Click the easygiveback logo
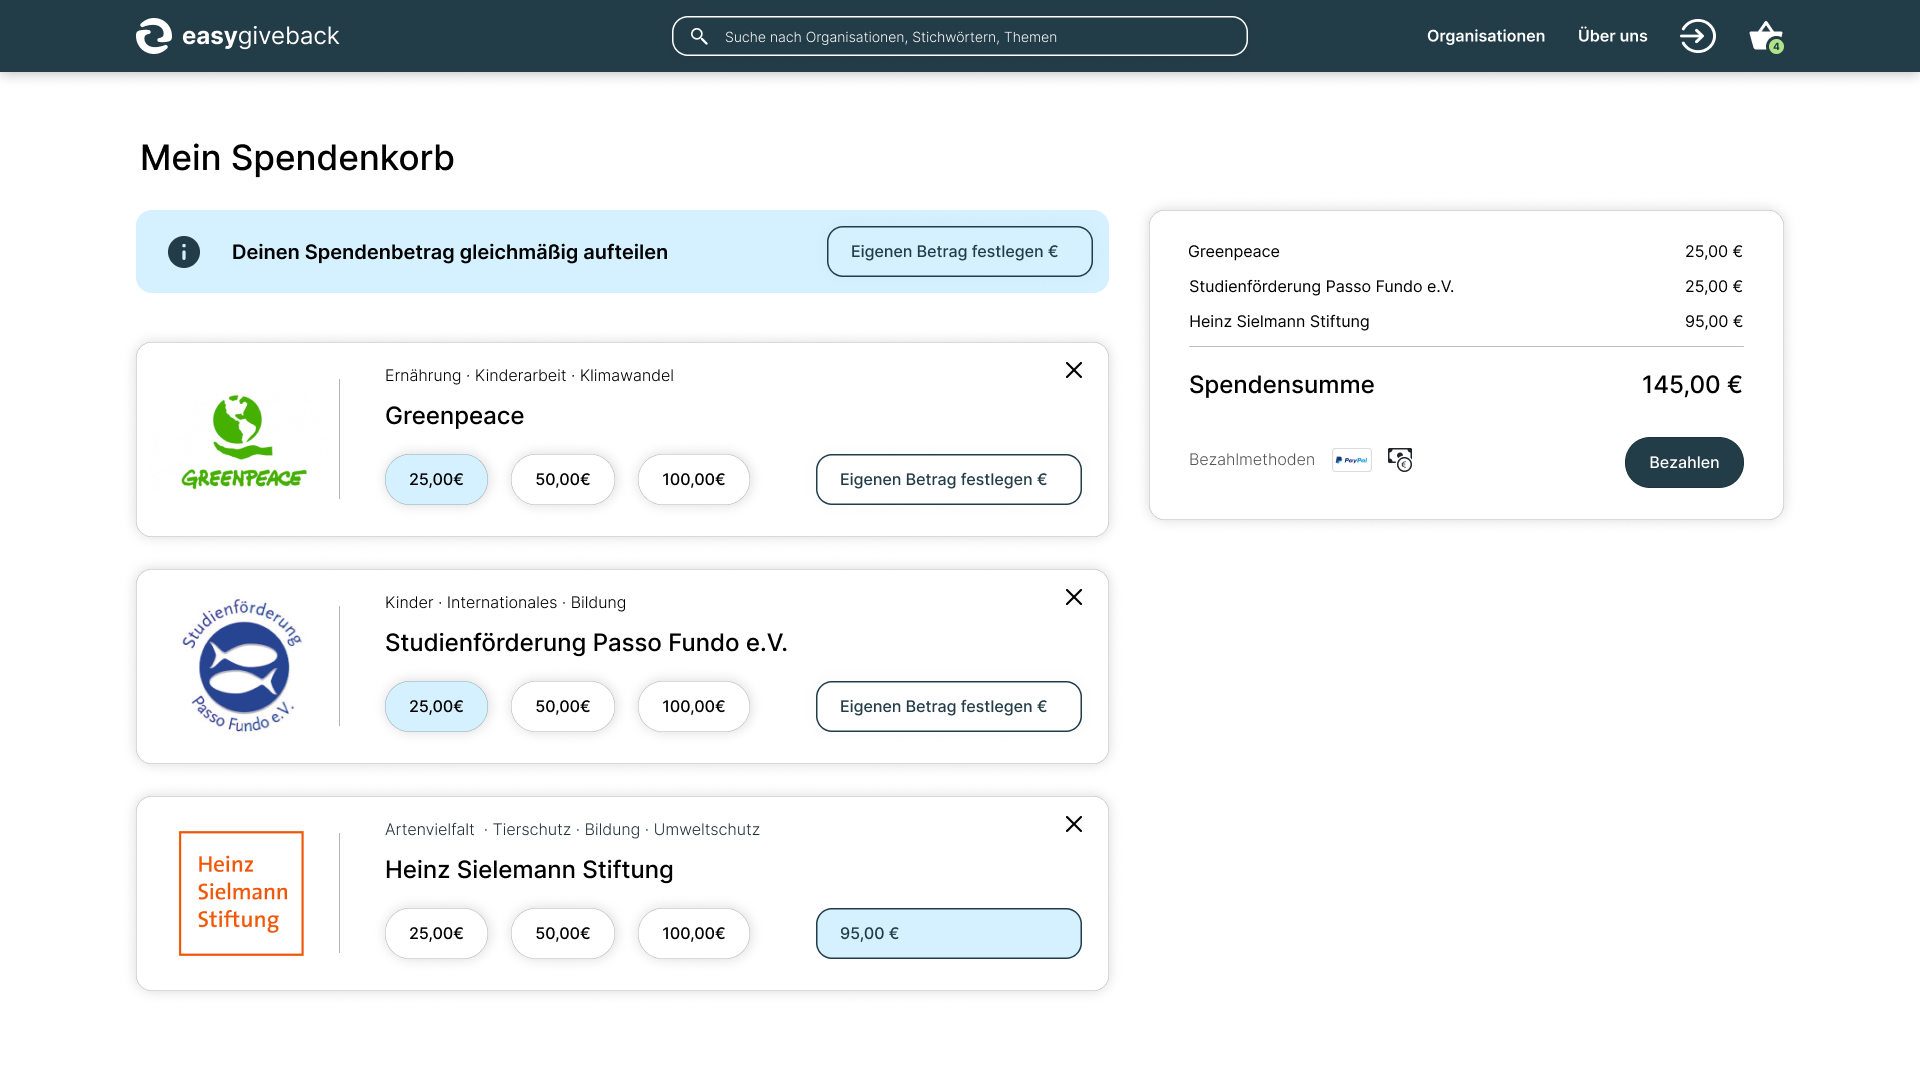1920x1080 pixels. [238, 36]
